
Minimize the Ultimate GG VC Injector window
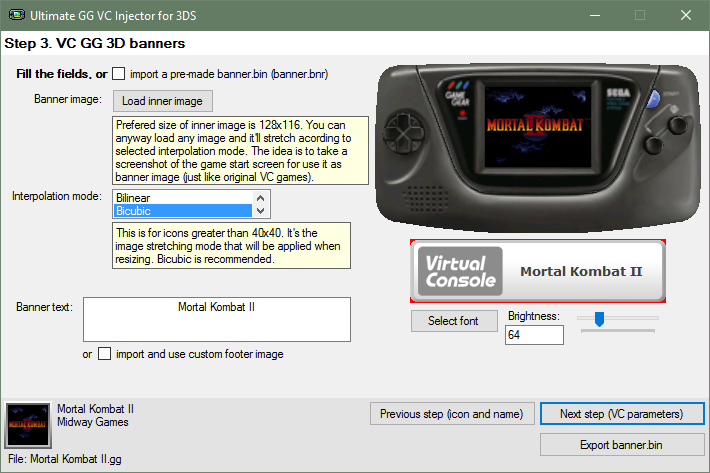click(x=593, y=16)
